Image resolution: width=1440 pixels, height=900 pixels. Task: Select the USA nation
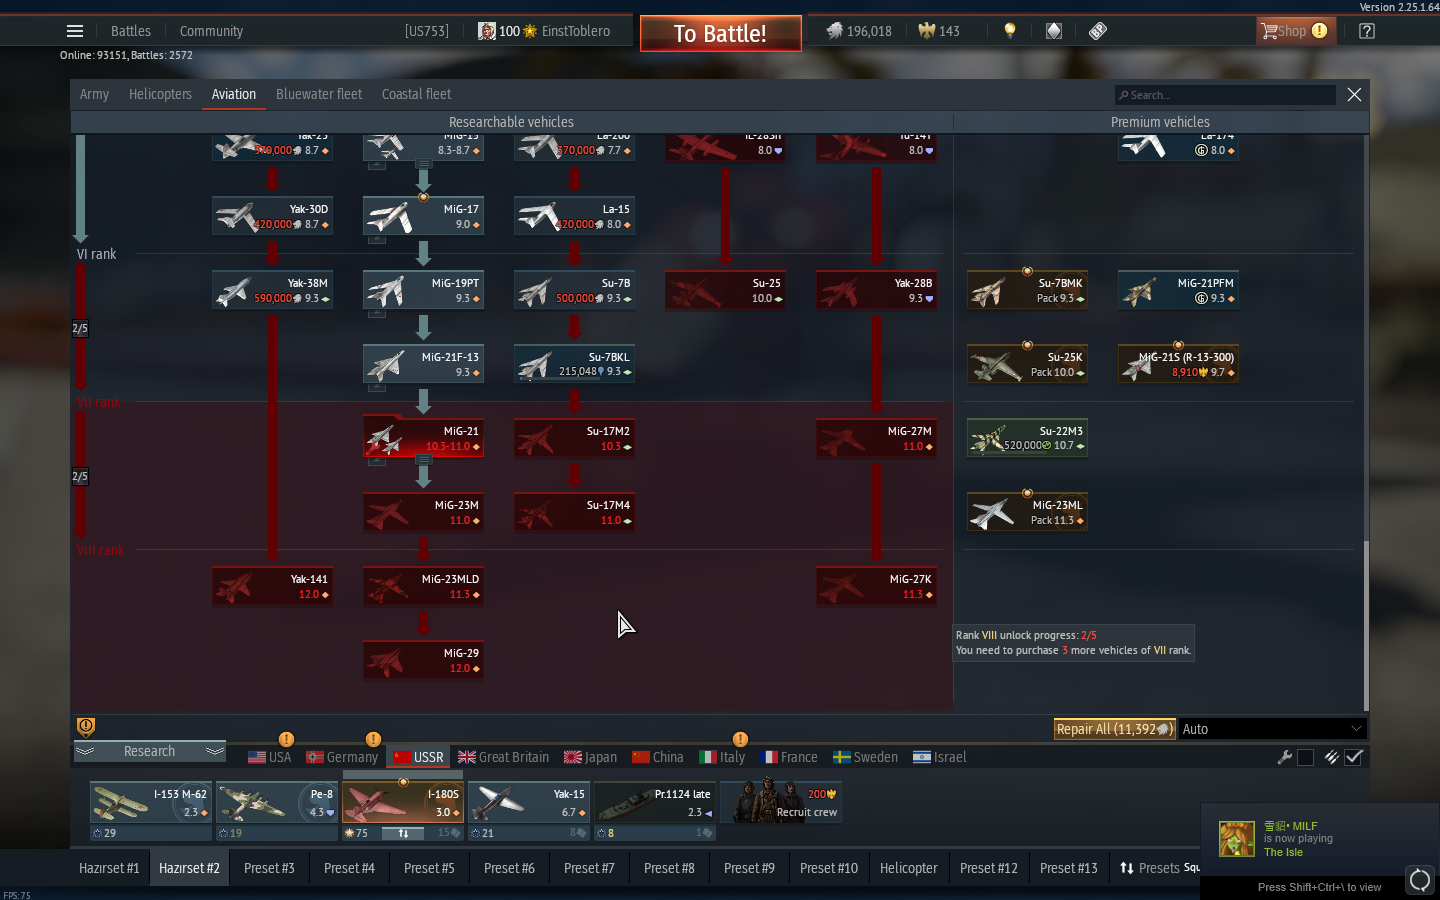point(270,757)
